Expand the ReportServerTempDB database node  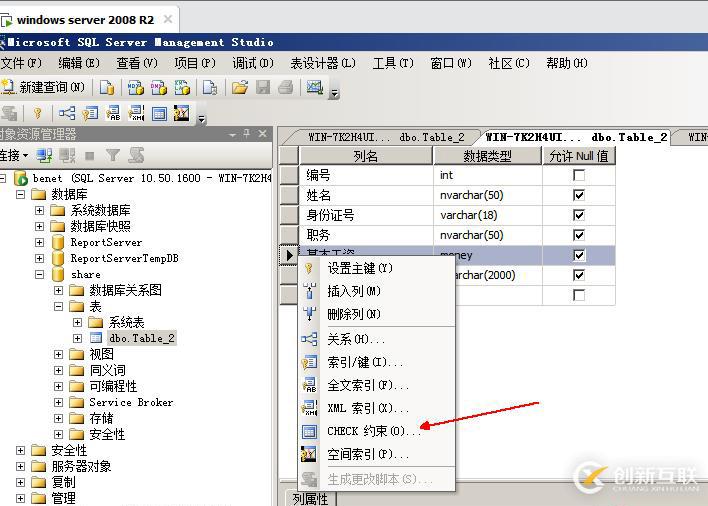click(x=39, y=258)
